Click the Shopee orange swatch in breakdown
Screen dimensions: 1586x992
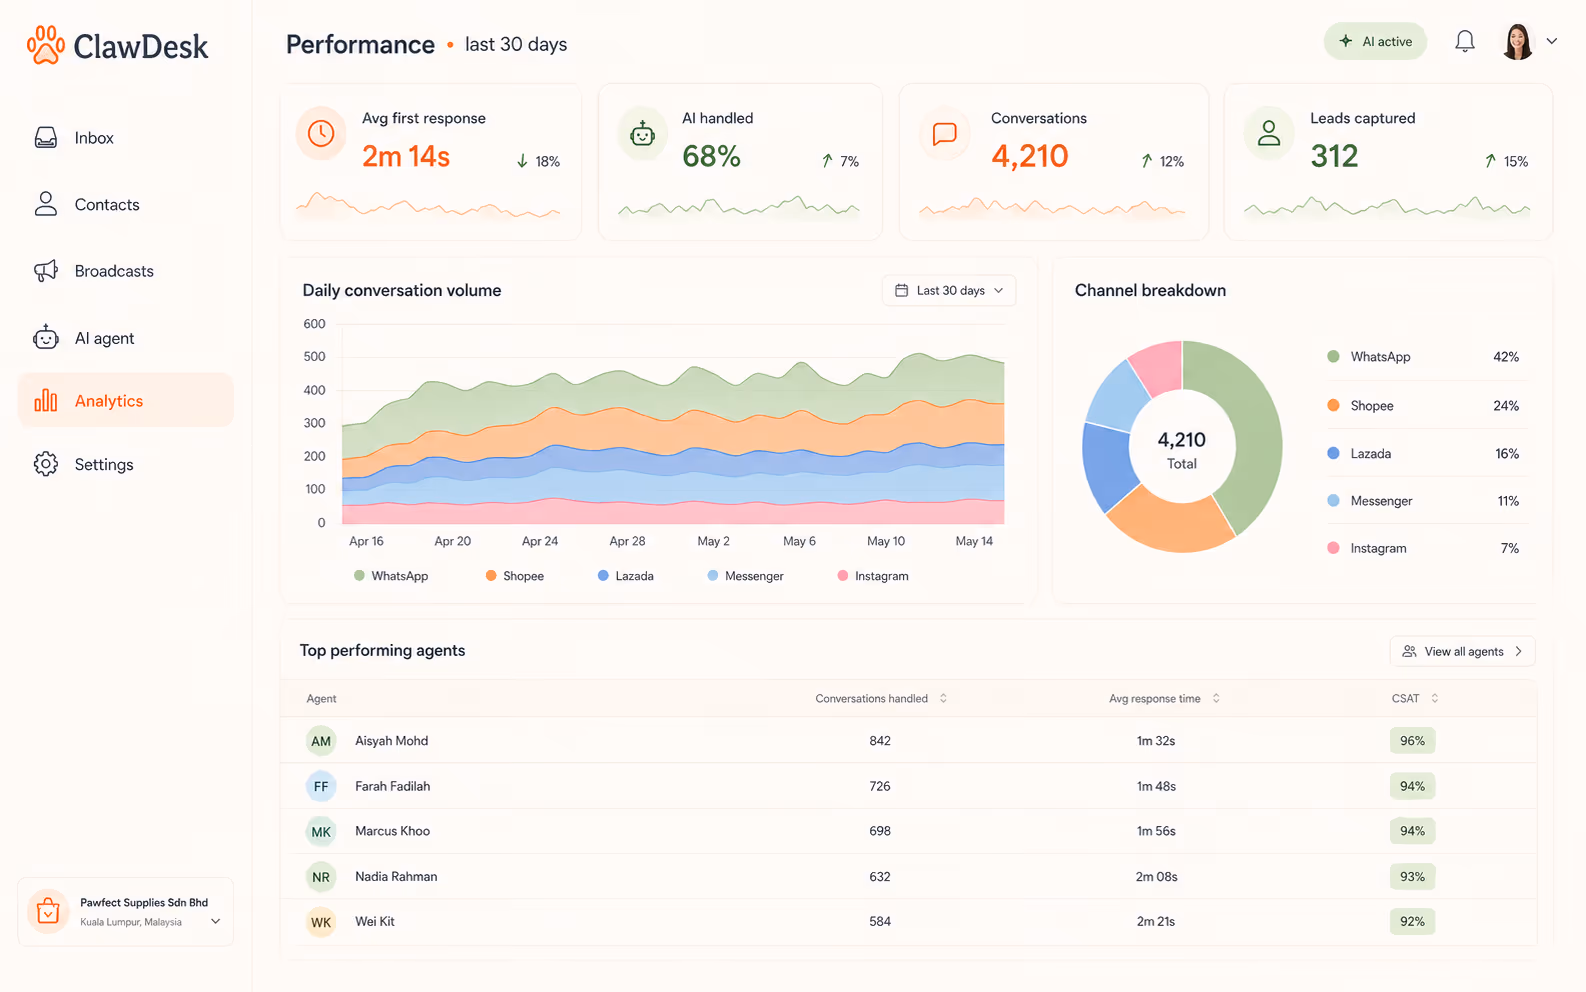1333,405
